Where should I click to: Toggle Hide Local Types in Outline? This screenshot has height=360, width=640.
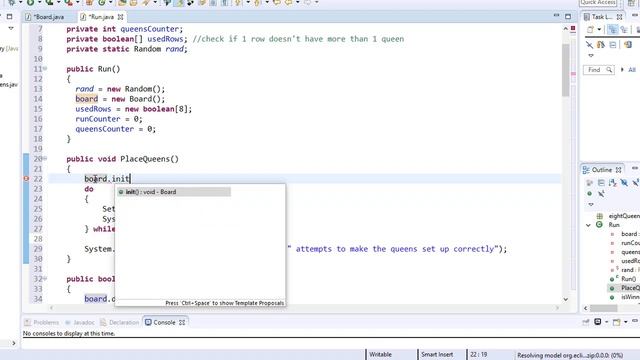pyautogui.click(x=601, y=193)
